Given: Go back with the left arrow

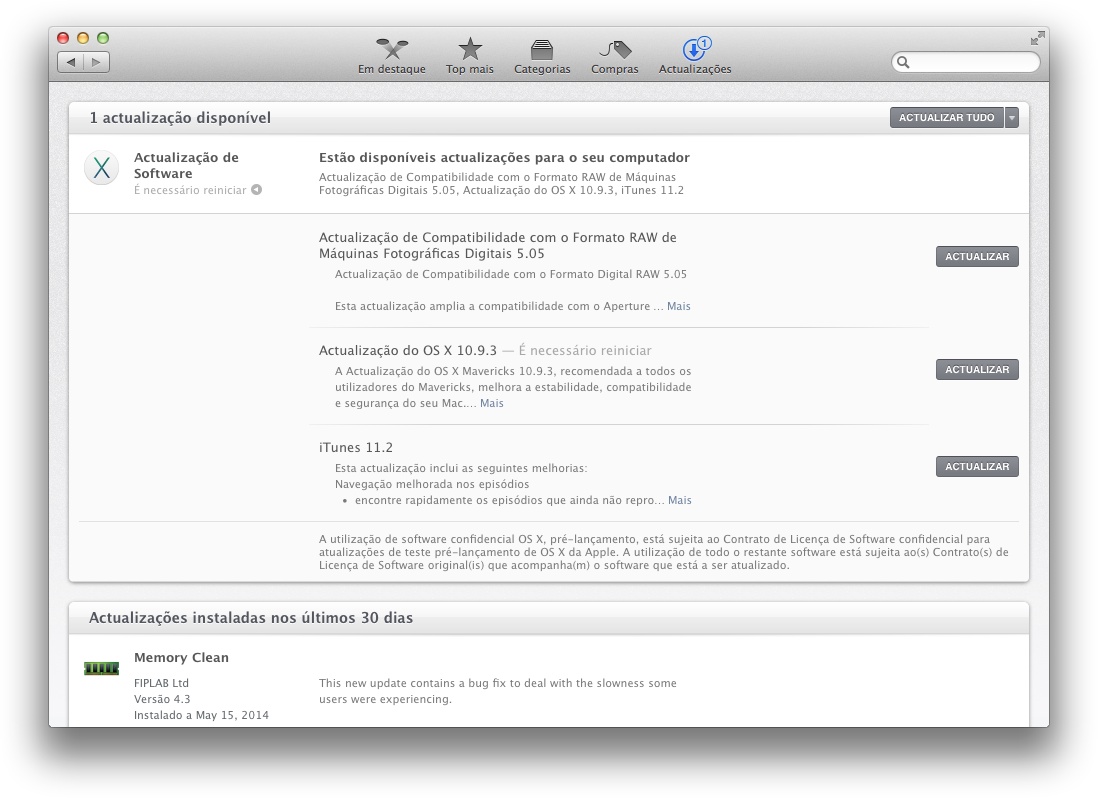Looking at the screenshot, I should click(x=70, y=62).
